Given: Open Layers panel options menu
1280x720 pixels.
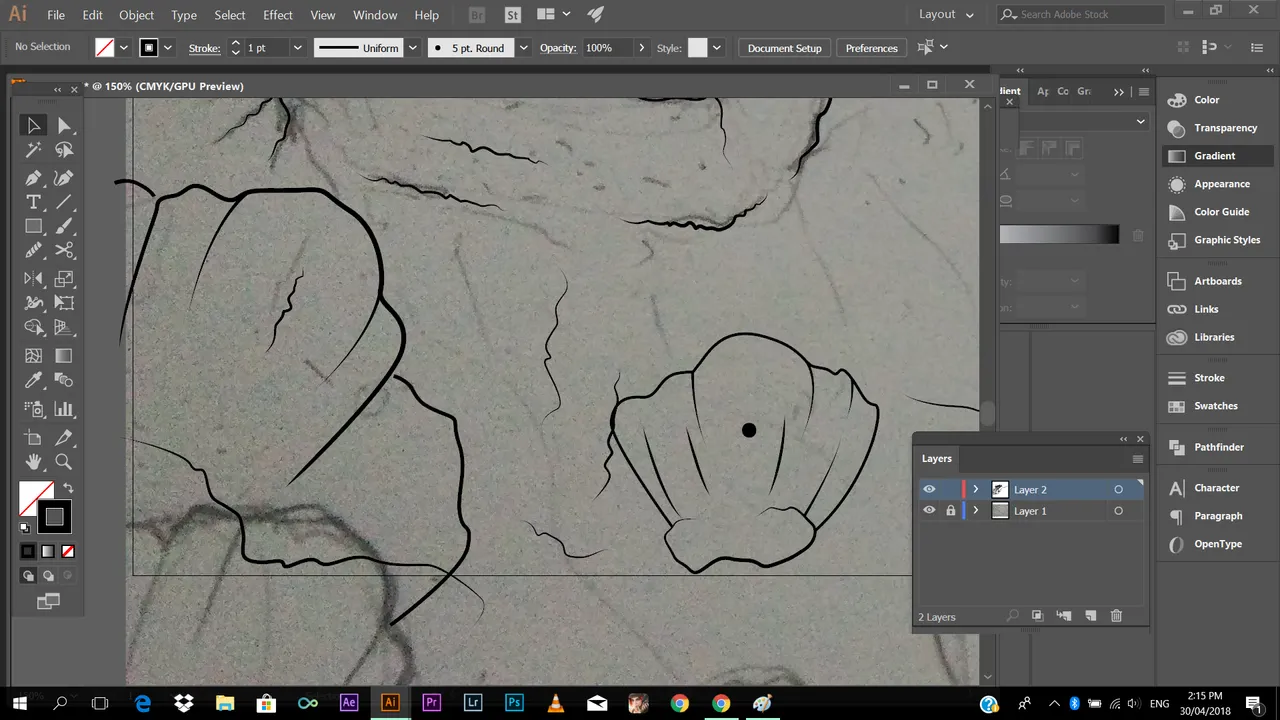Looking at the screenshot, I should (x=1137, y=459).
